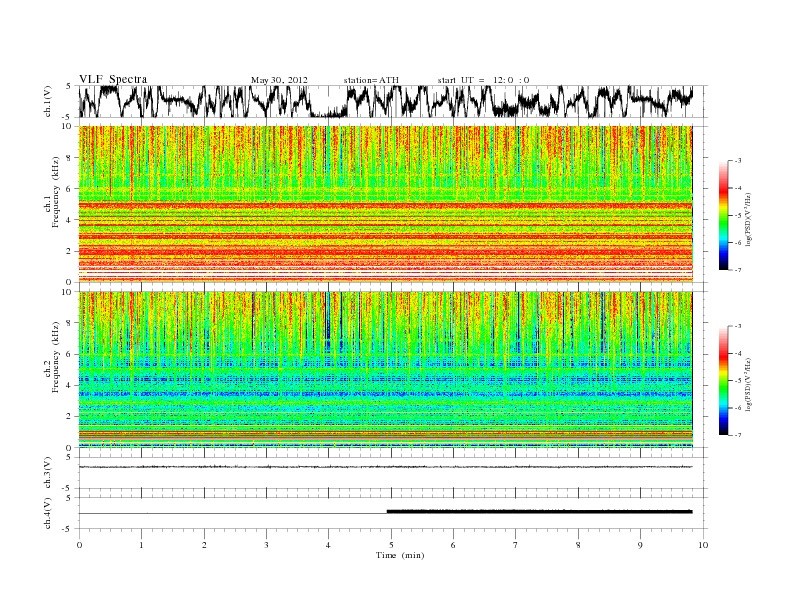
Task: Click the thick ch.4 trace after 5 min
Action: click(539, 512)
